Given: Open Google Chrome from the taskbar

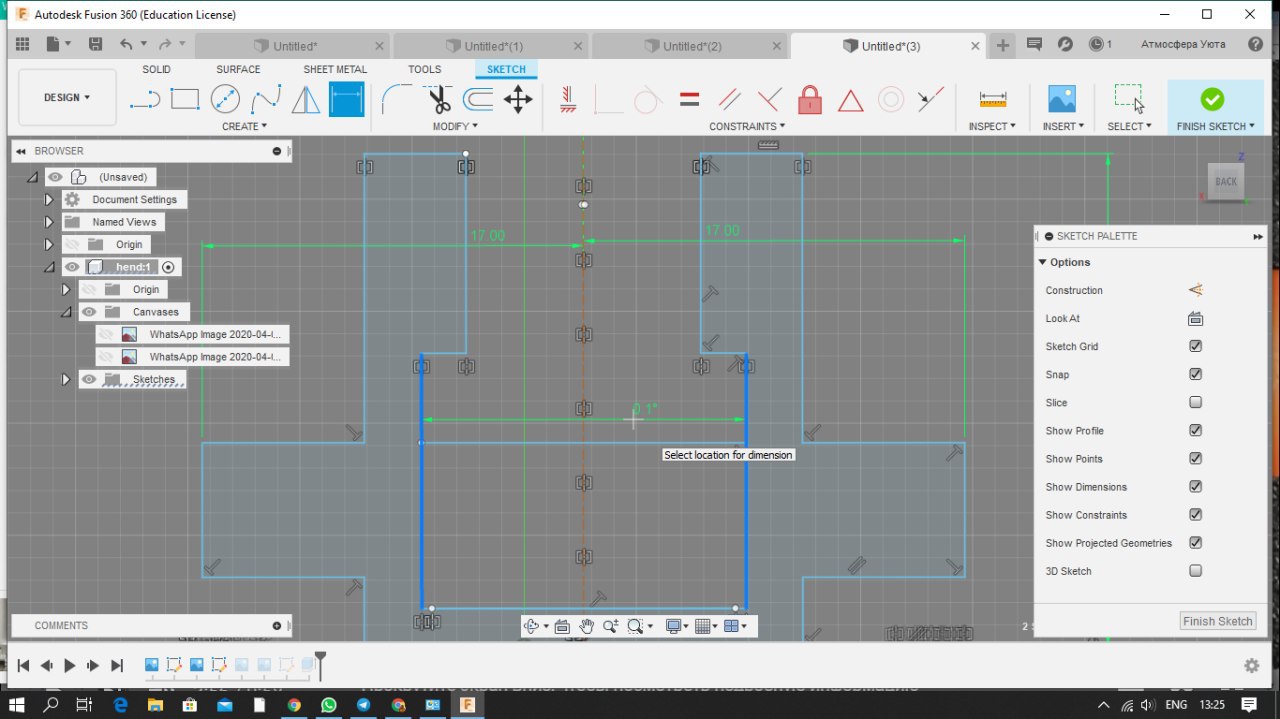Looking at the screenshot, I should pos(294,705).
